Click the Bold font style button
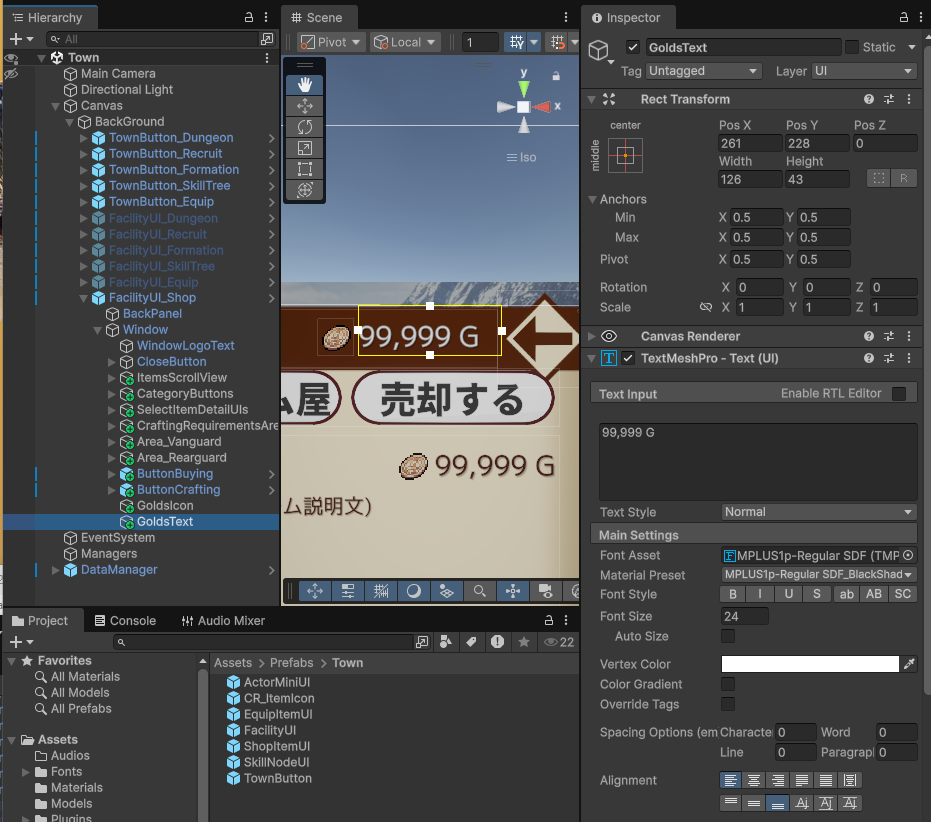931x822 pixels. (732, 595)
